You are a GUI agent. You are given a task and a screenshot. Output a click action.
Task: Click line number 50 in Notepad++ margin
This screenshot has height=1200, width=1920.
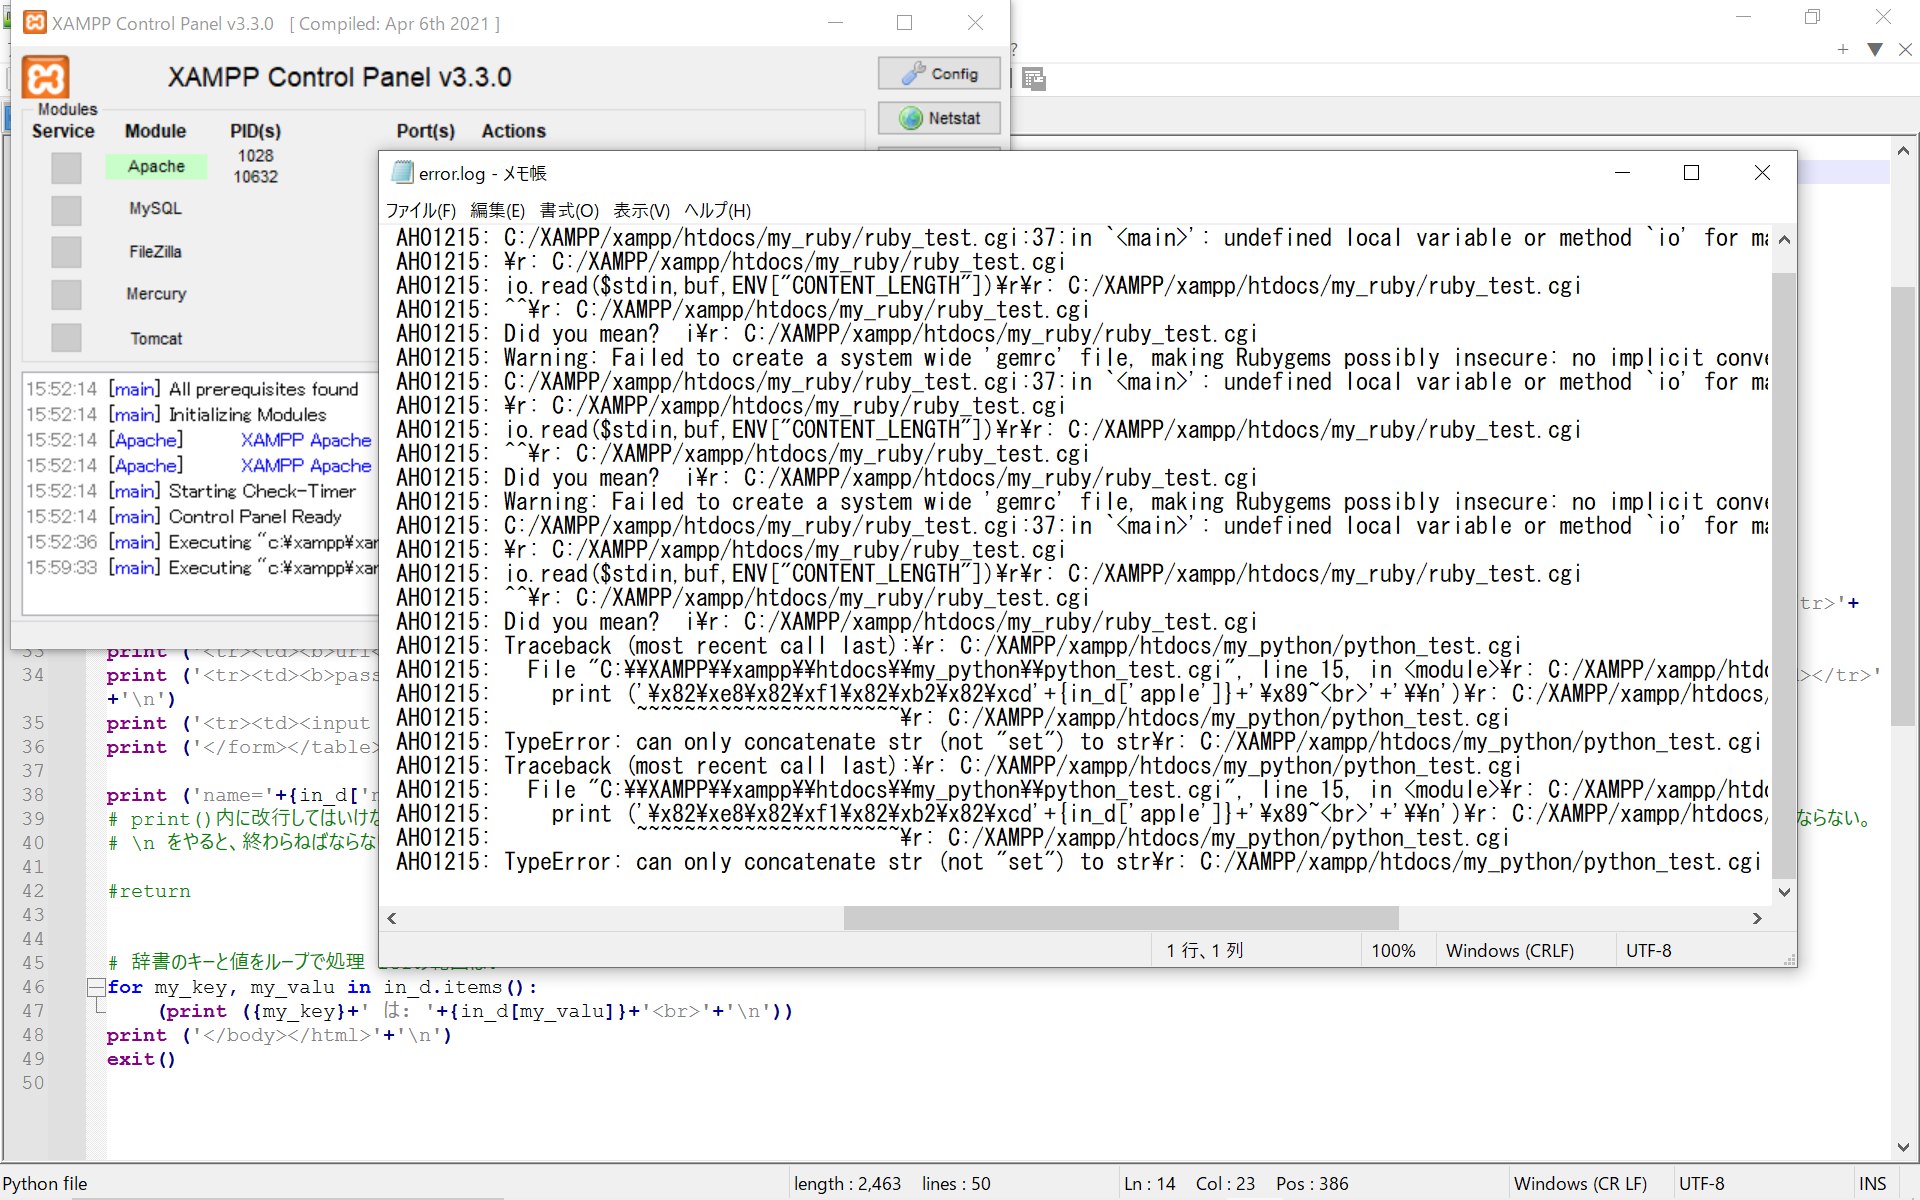click(33, 1083)
